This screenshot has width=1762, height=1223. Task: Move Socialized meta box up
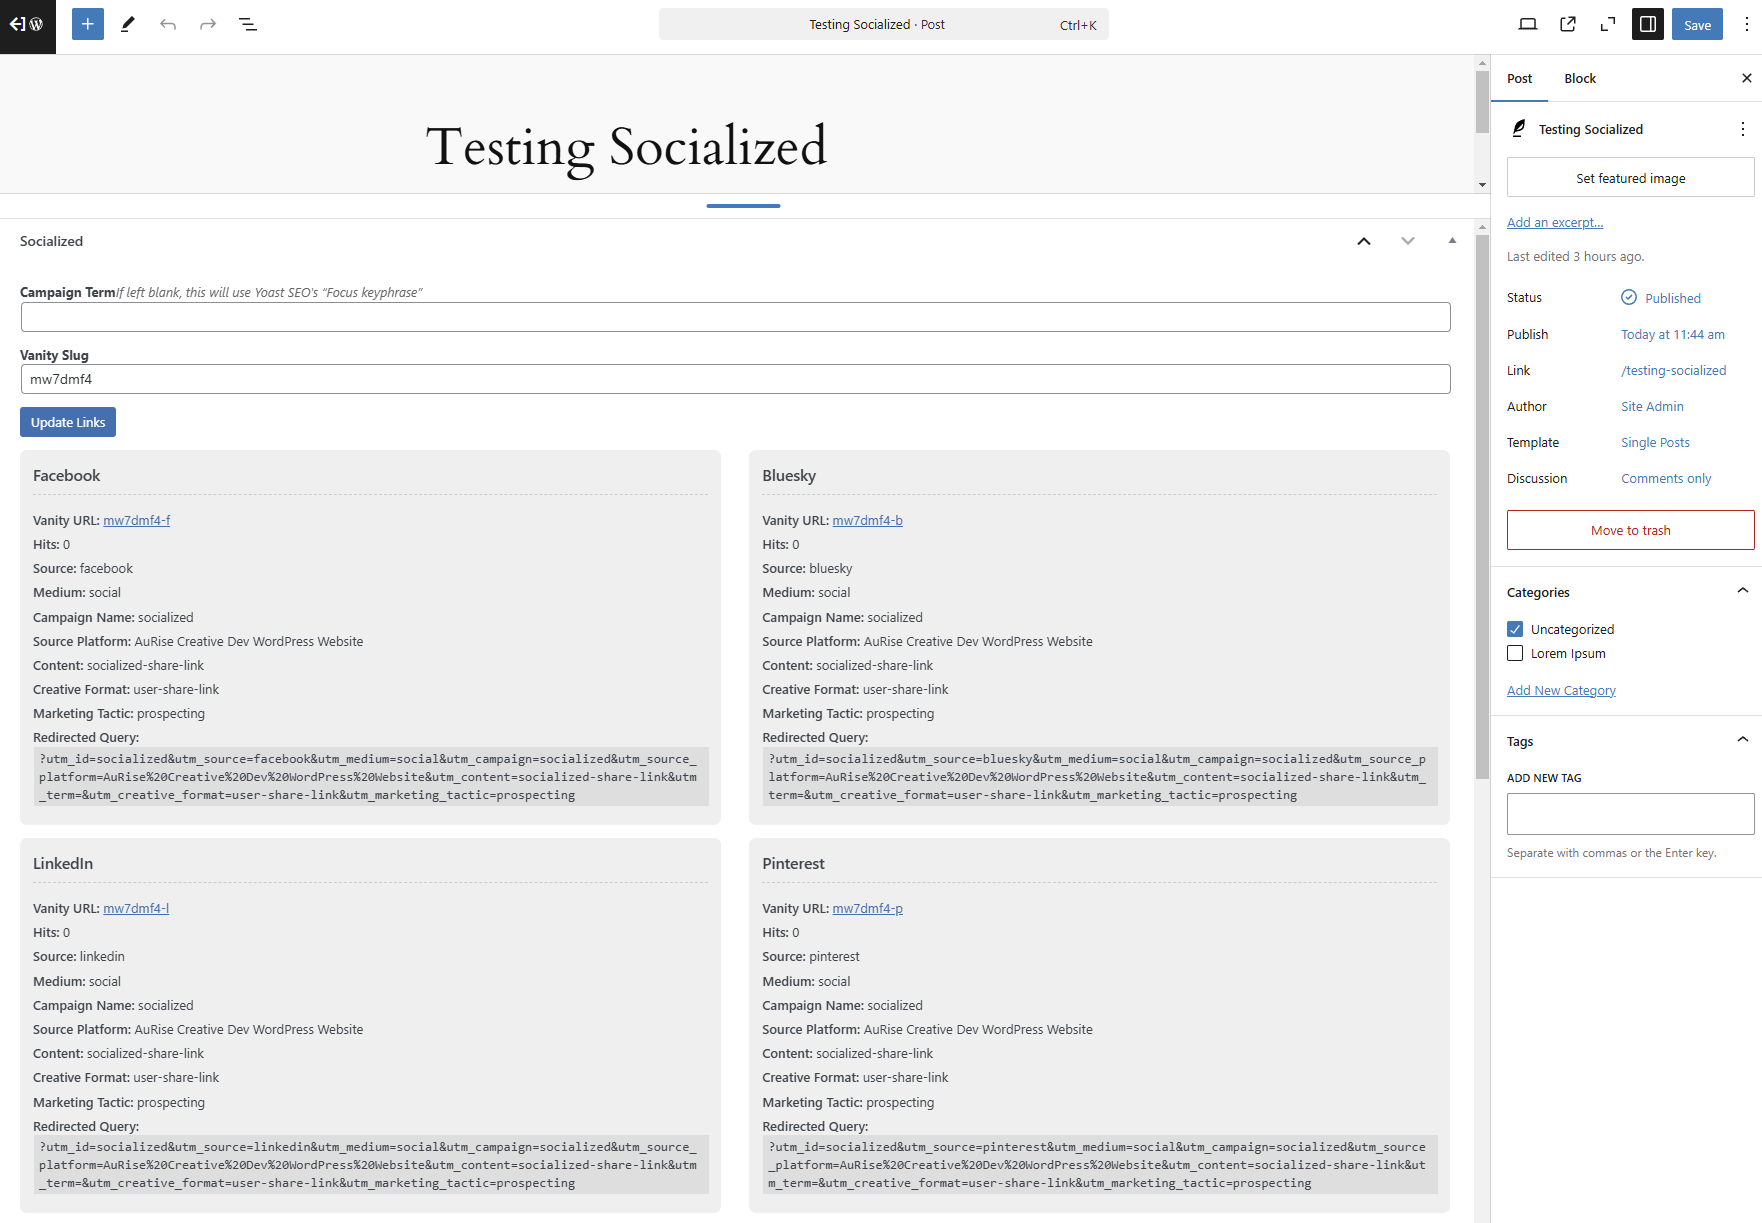(1364, 241)
